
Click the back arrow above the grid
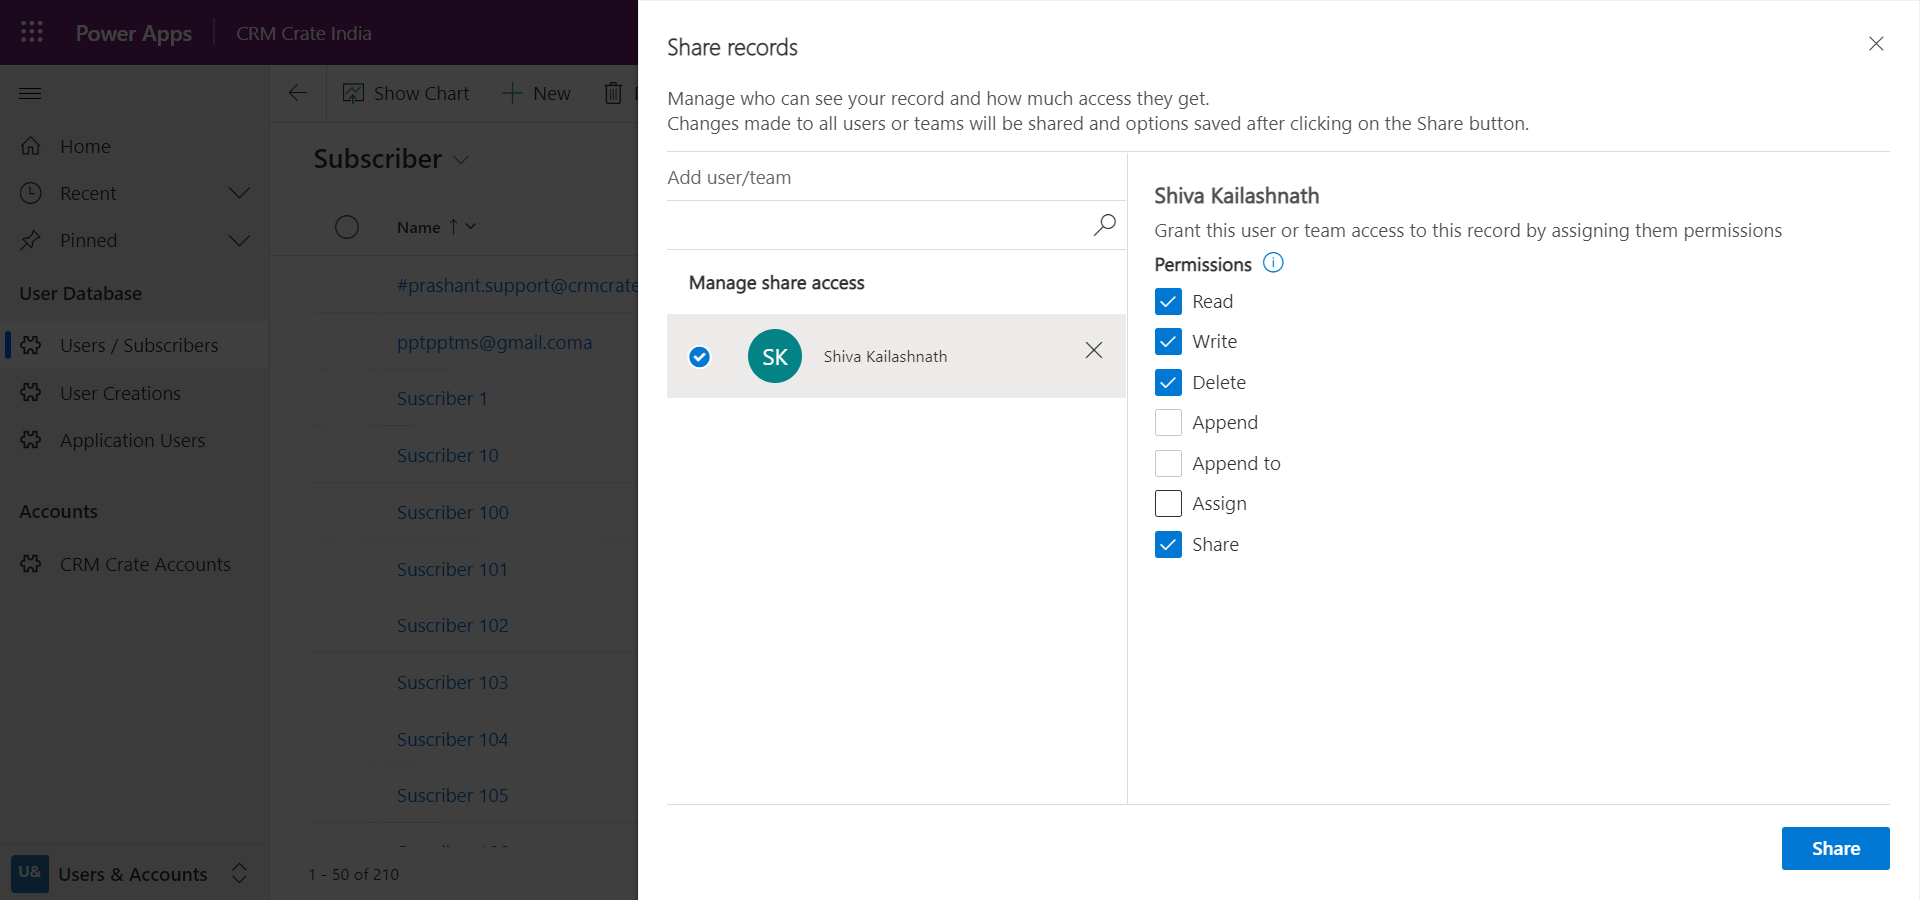[297, 93]
